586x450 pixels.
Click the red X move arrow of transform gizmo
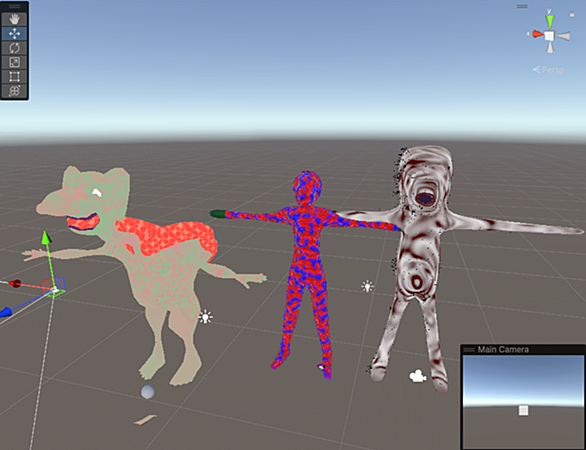pos(15,284)
